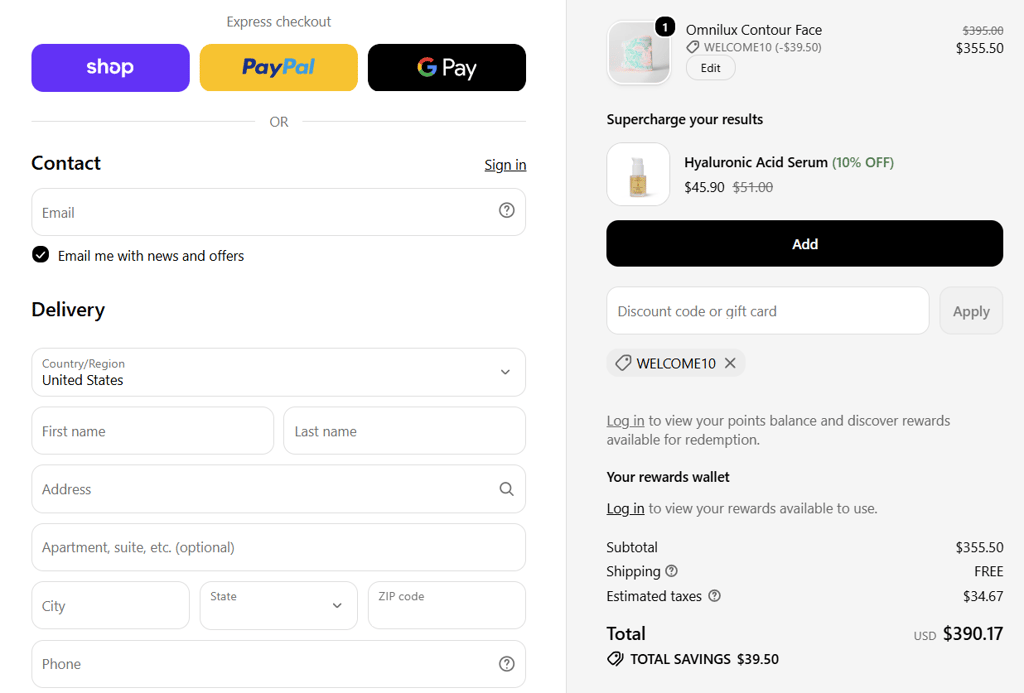
Task: Show help icon in Email field
Action: pyautogui.click(x=507, y=210)
